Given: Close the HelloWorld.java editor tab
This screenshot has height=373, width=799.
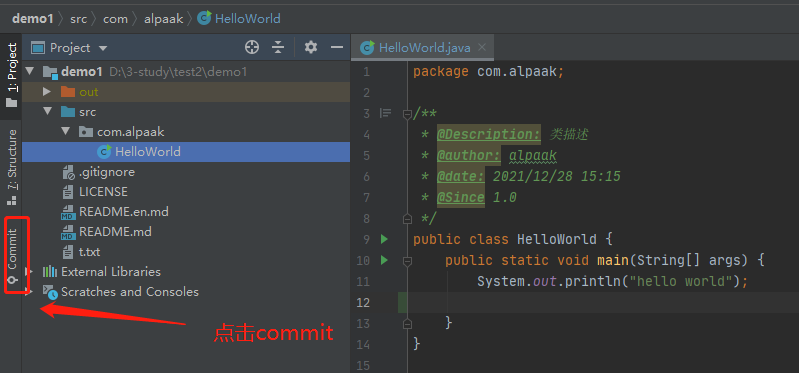Looking at the screenshot, I should tap(482, 47).
